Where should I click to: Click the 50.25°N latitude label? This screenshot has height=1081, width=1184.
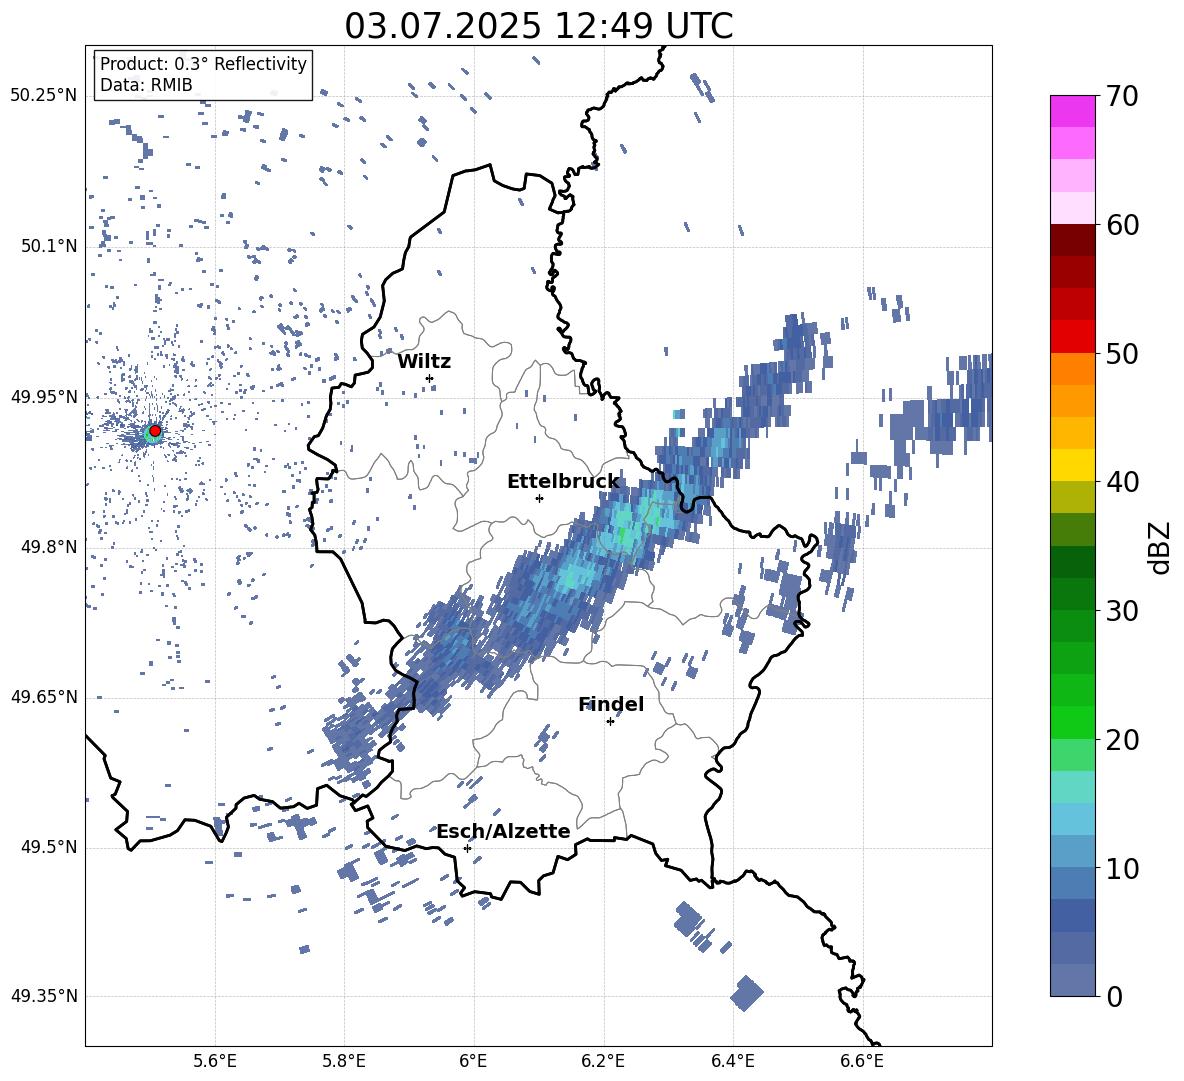tap(43, 96)
